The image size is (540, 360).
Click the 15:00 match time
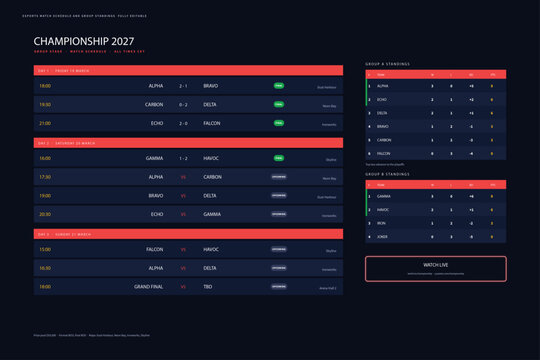pyautogui.click(x=45, y=249)
